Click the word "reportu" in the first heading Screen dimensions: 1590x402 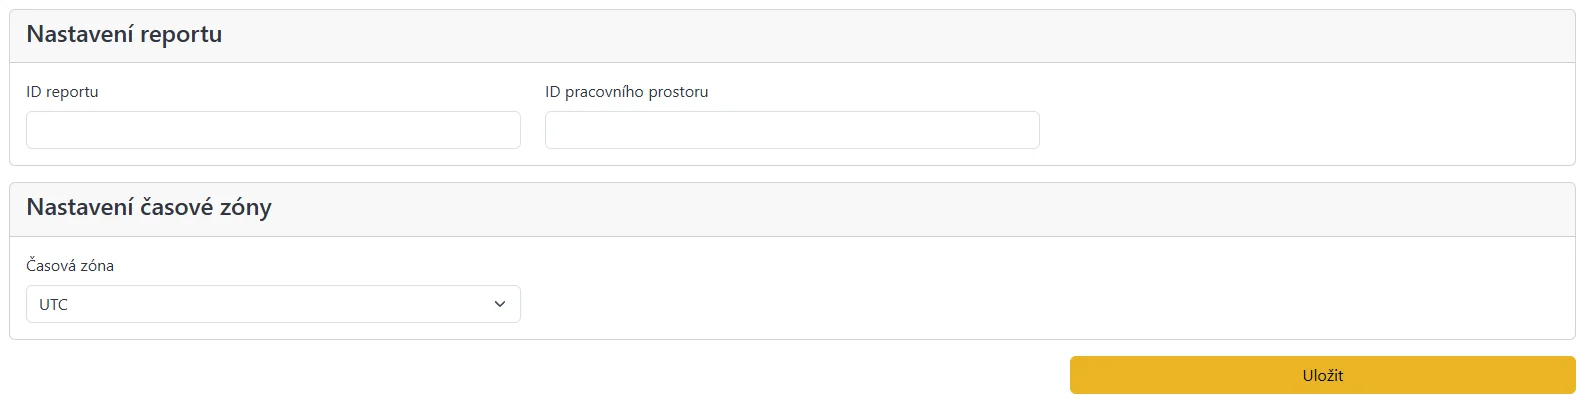coord(181,35)
